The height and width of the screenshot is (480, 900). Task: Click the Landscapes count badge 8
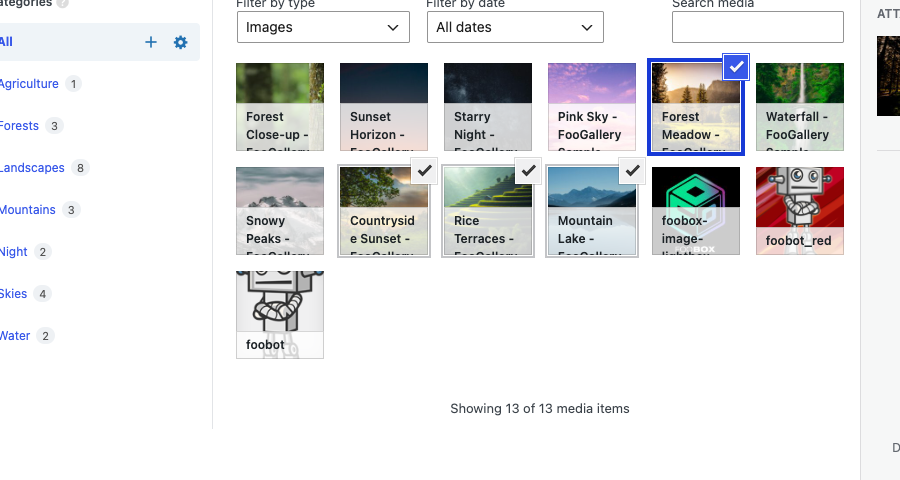click(x=80, y=168)
